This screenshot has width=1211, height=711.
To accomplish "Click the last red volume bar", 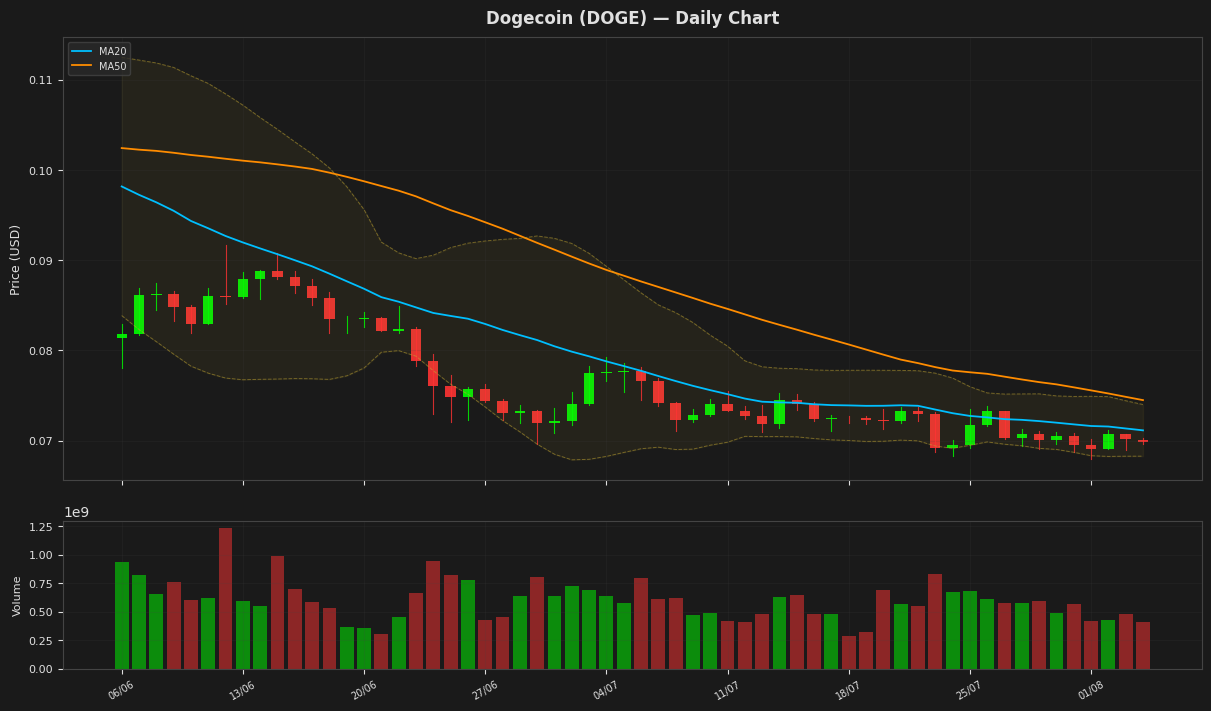I will coord(1143,645).
